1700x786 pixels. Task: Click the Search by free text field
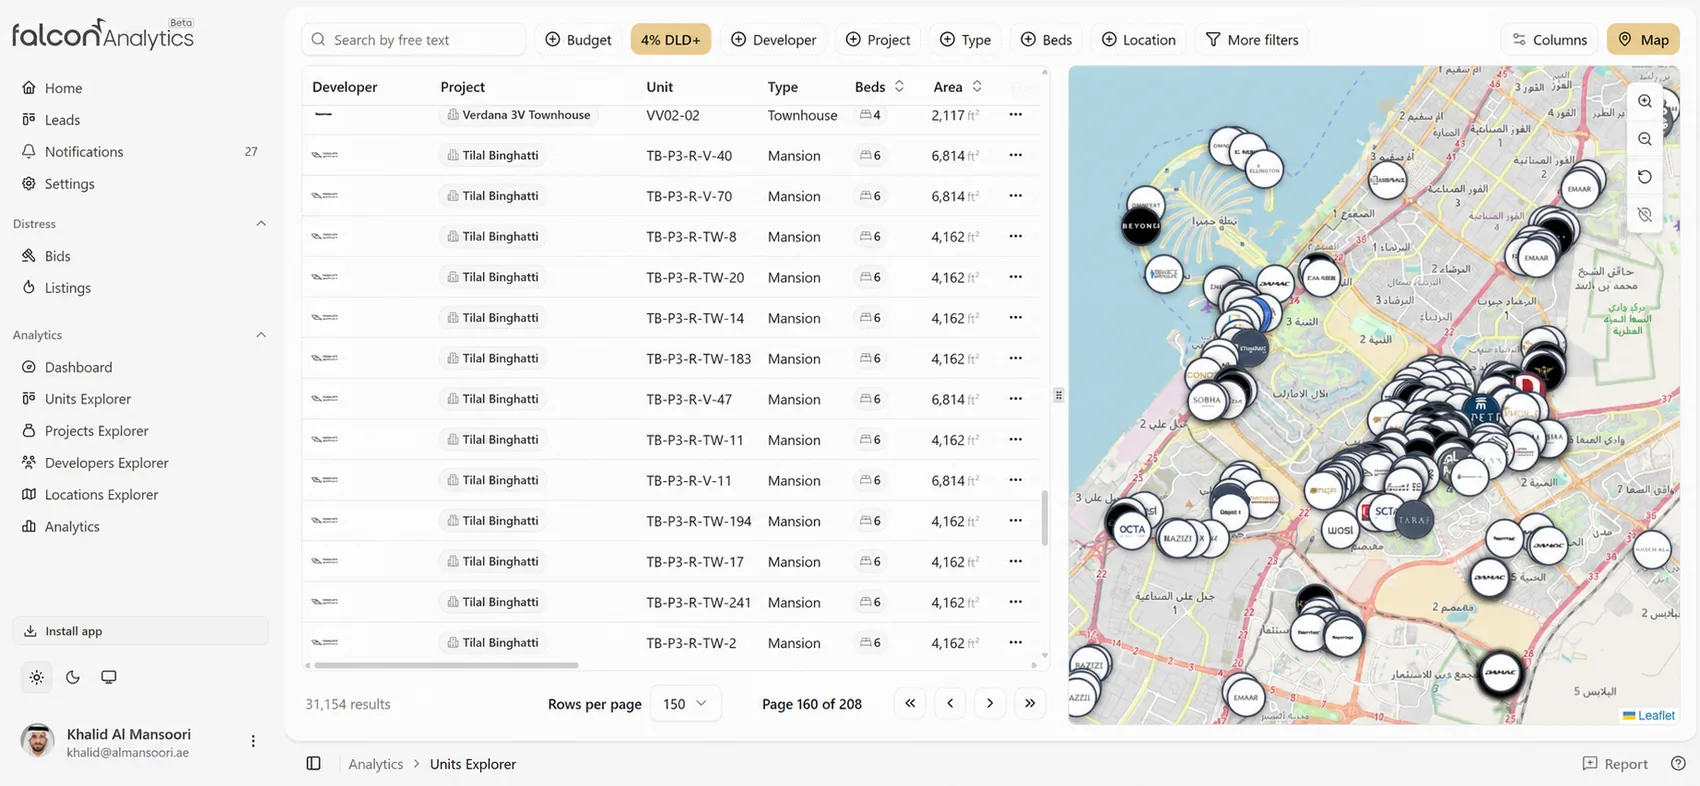[413, 39]
